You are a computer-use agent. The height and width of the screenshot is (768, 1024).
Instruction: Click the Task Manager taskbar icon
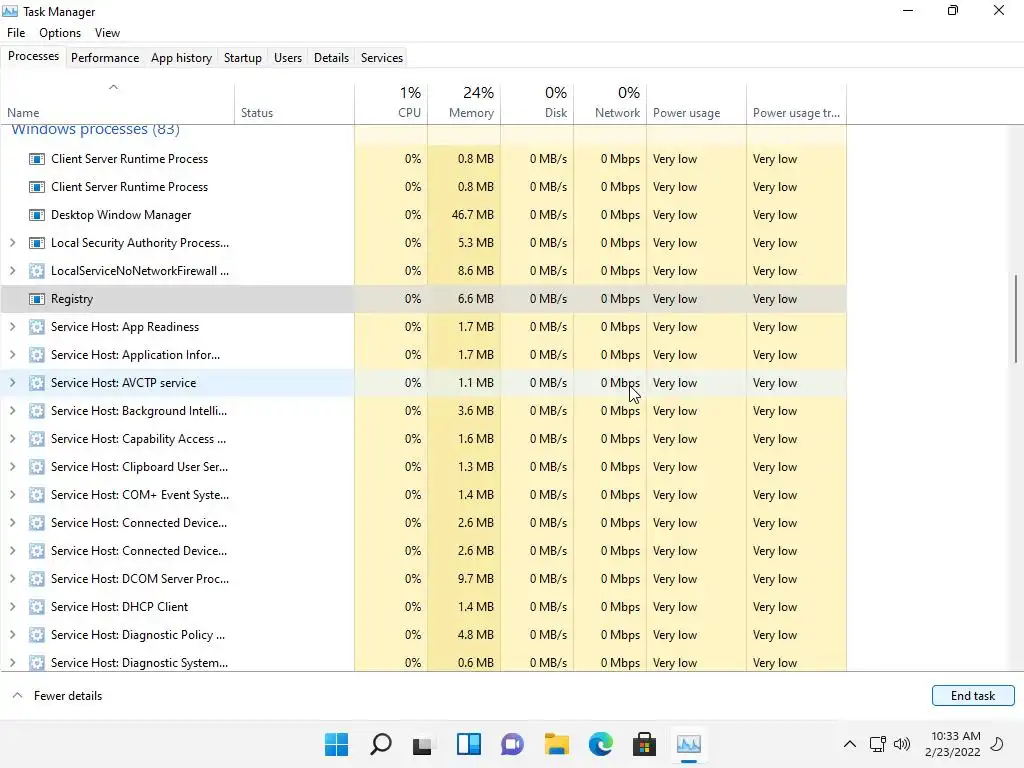pos(689,744)
